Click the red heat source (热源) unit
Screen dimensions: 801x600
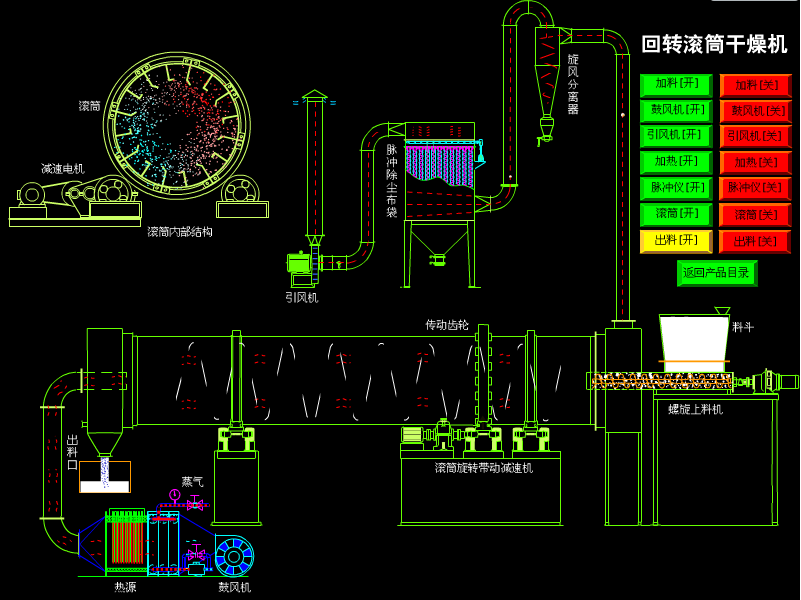127,541
